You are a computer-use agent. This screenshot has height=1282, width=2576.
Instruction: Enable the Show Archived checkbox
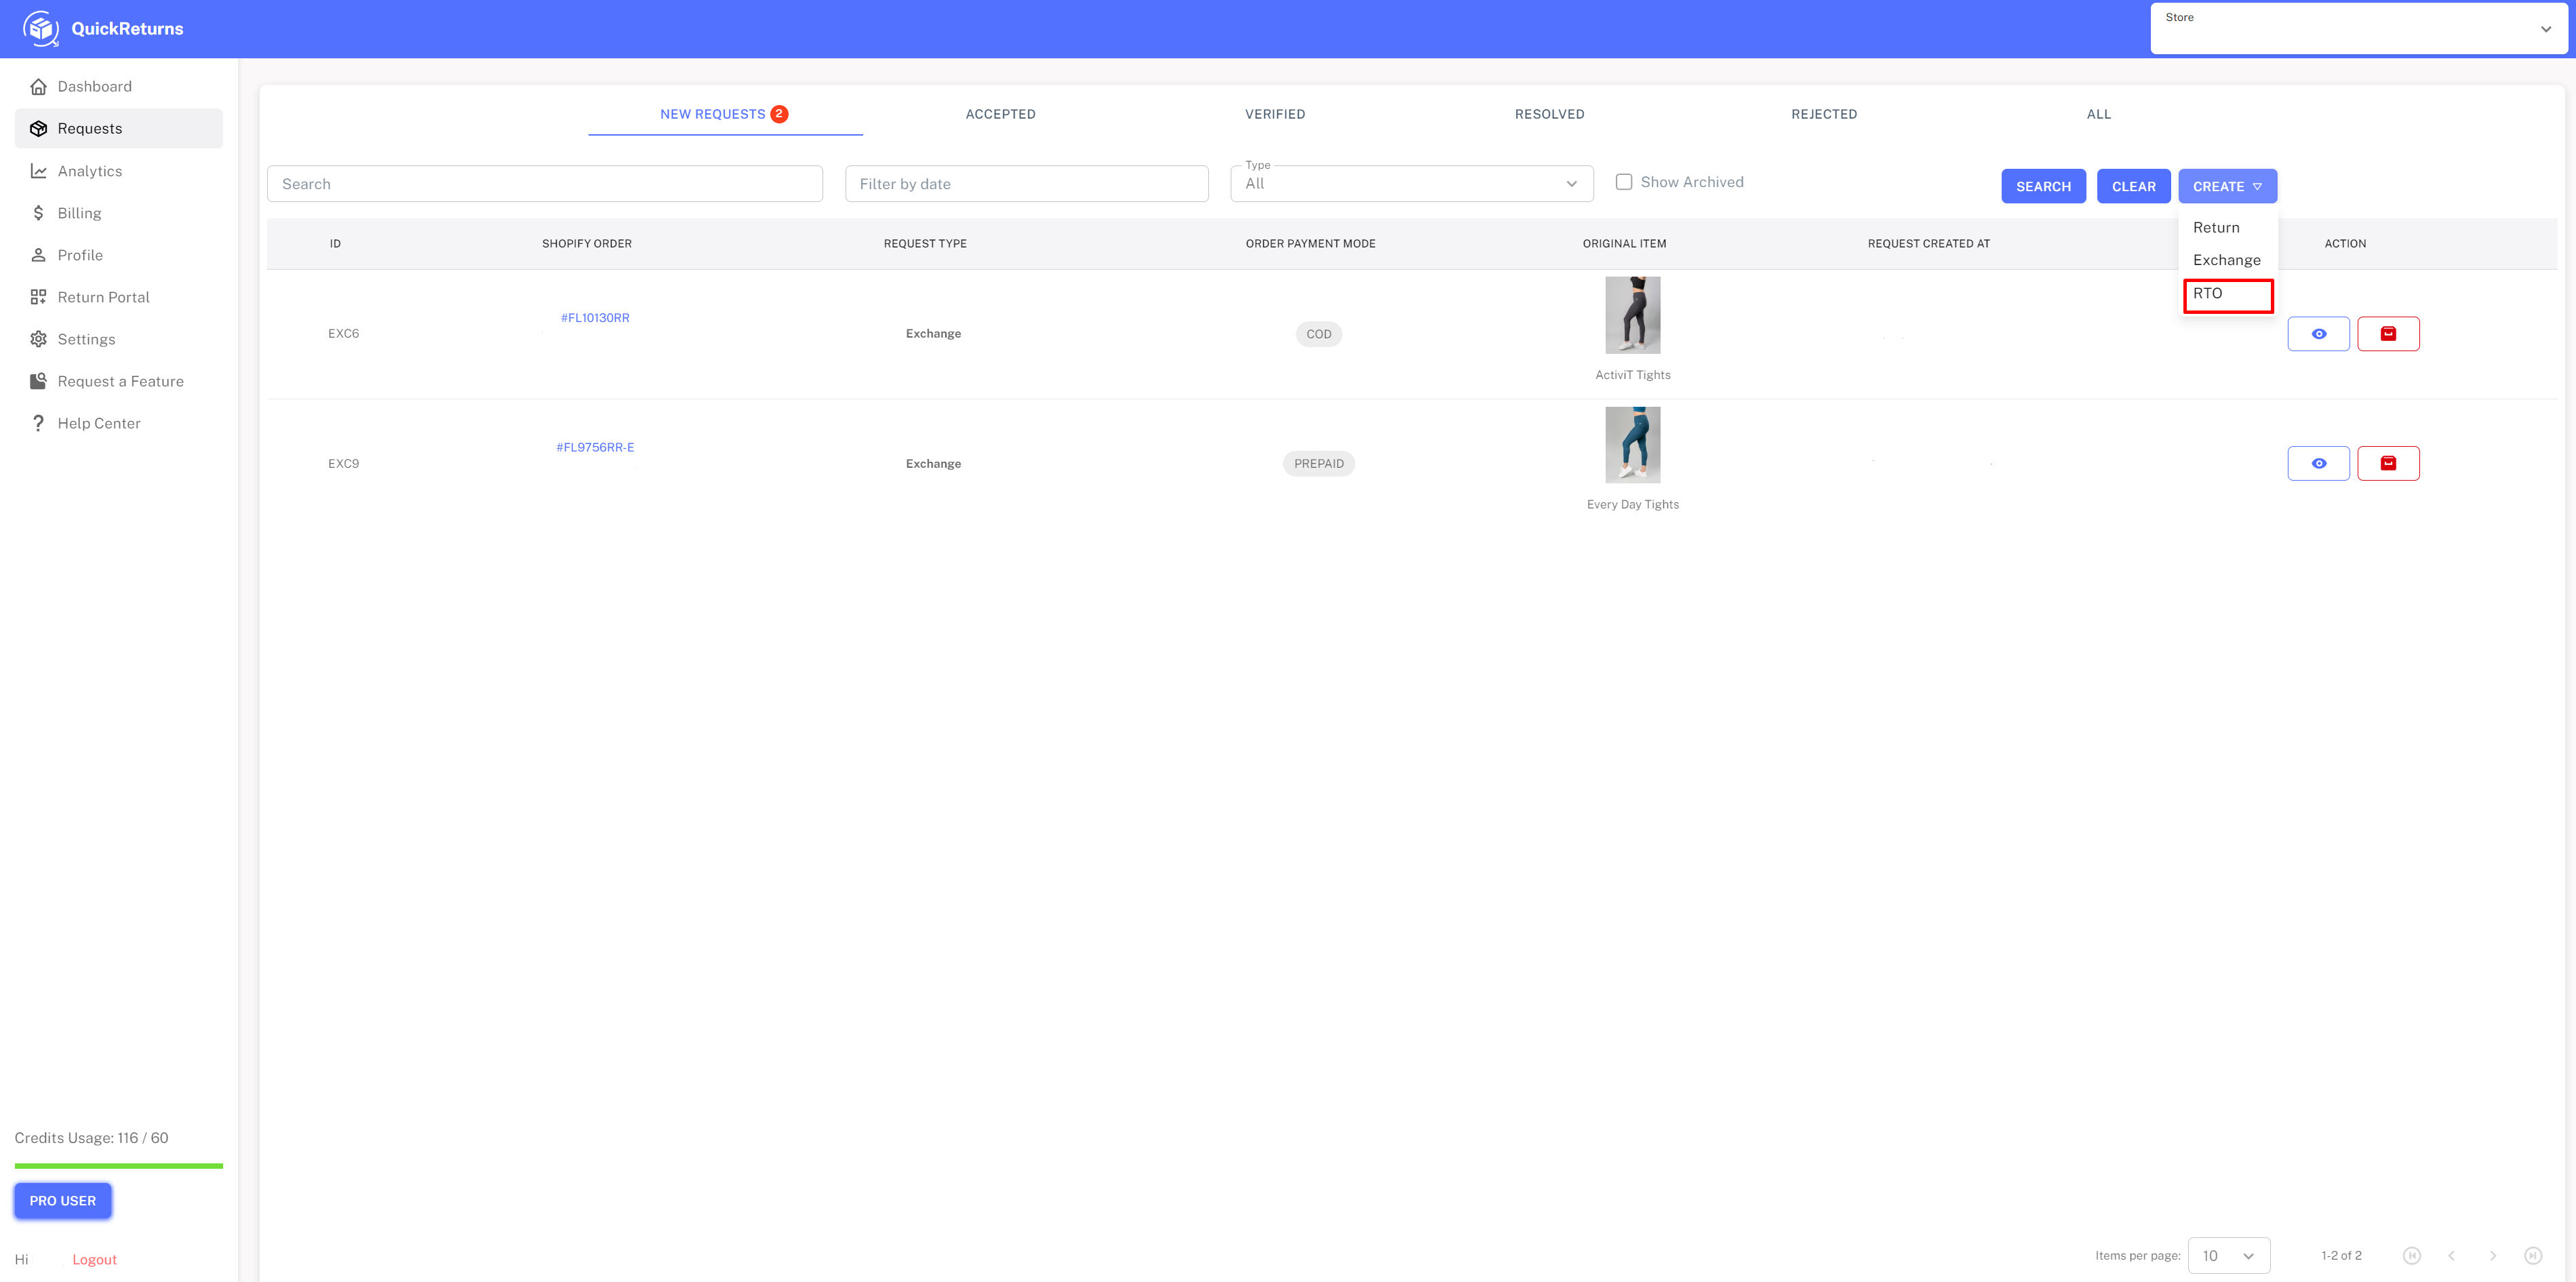click(x=1623, y=182)
